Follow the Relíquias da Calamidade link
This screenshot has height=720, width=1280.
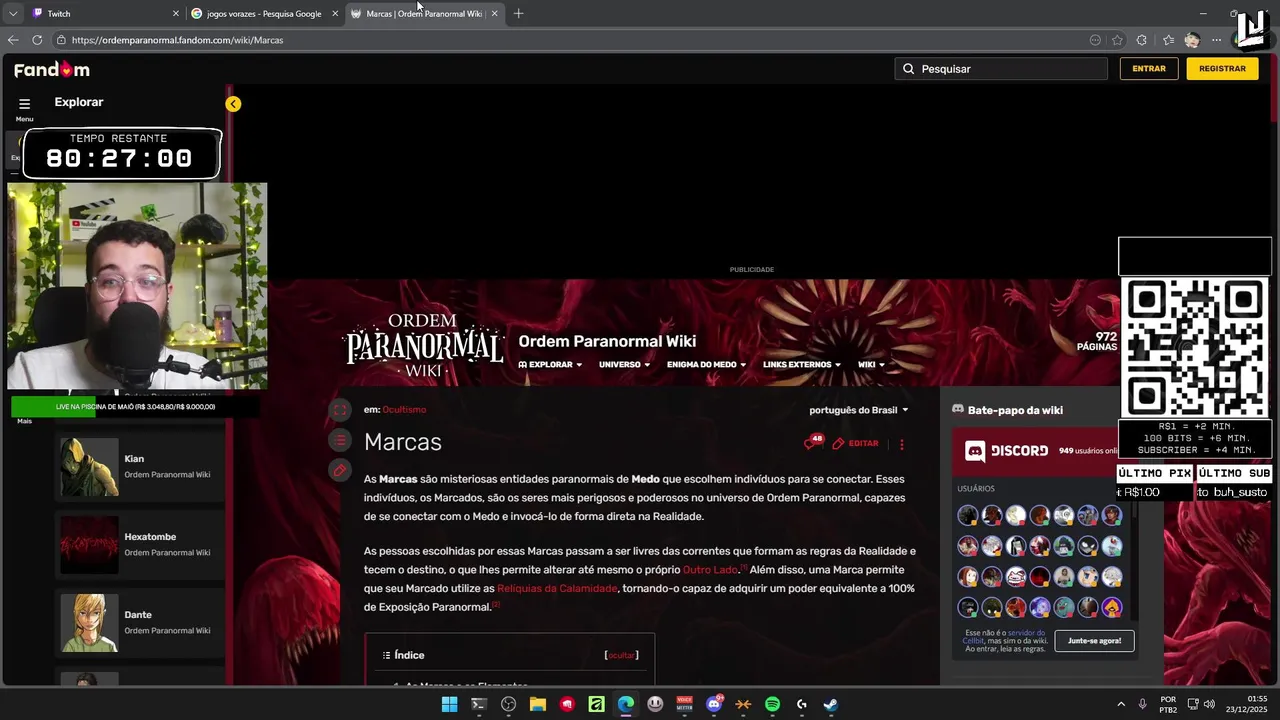pos(557,589)
